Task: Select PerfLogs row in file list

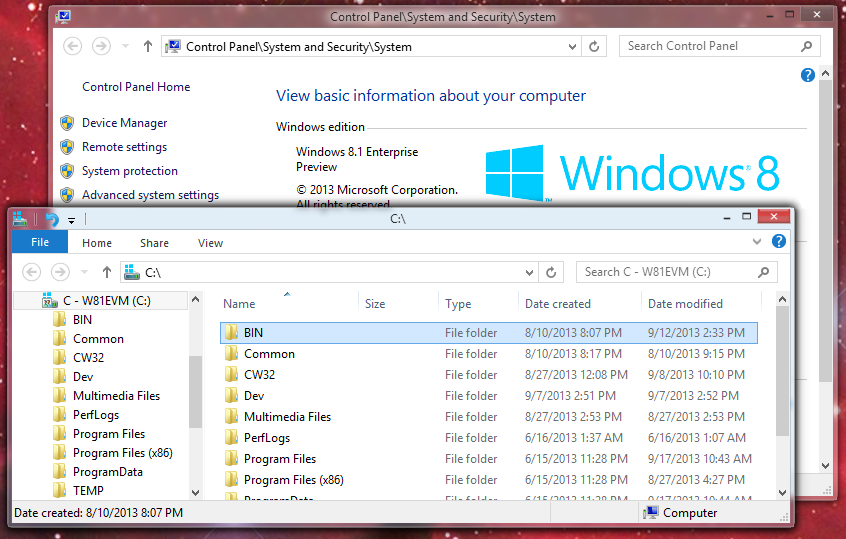Action: pyautogui.click(x=489, y=438)
